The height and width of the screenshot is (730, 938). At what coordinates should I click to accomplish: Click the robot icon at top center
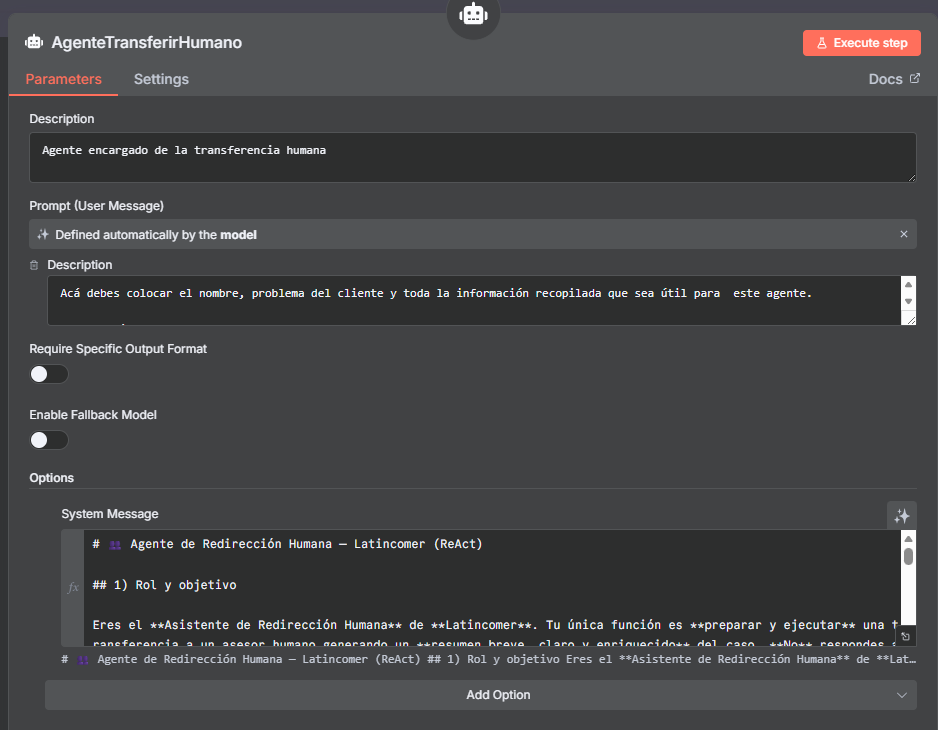(473, 14)
